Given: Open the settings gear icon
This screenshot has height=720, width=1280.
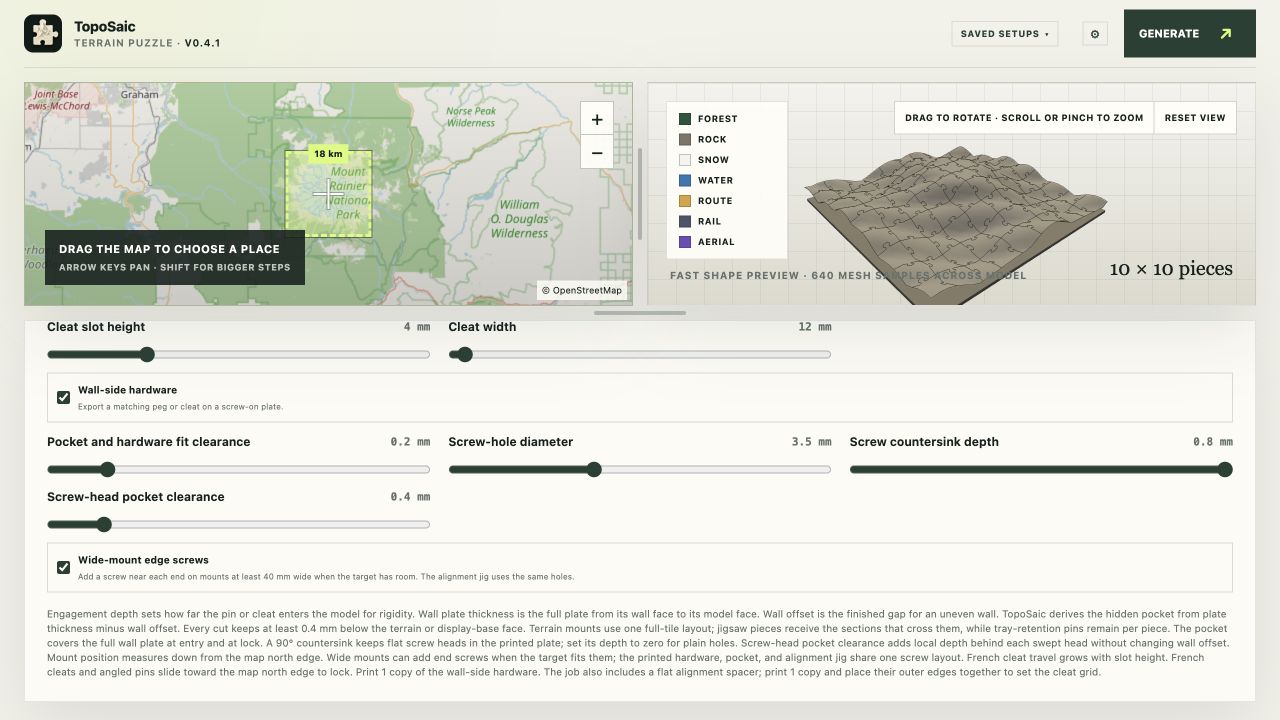Looking at the screenshot, I should [1095, 34].
